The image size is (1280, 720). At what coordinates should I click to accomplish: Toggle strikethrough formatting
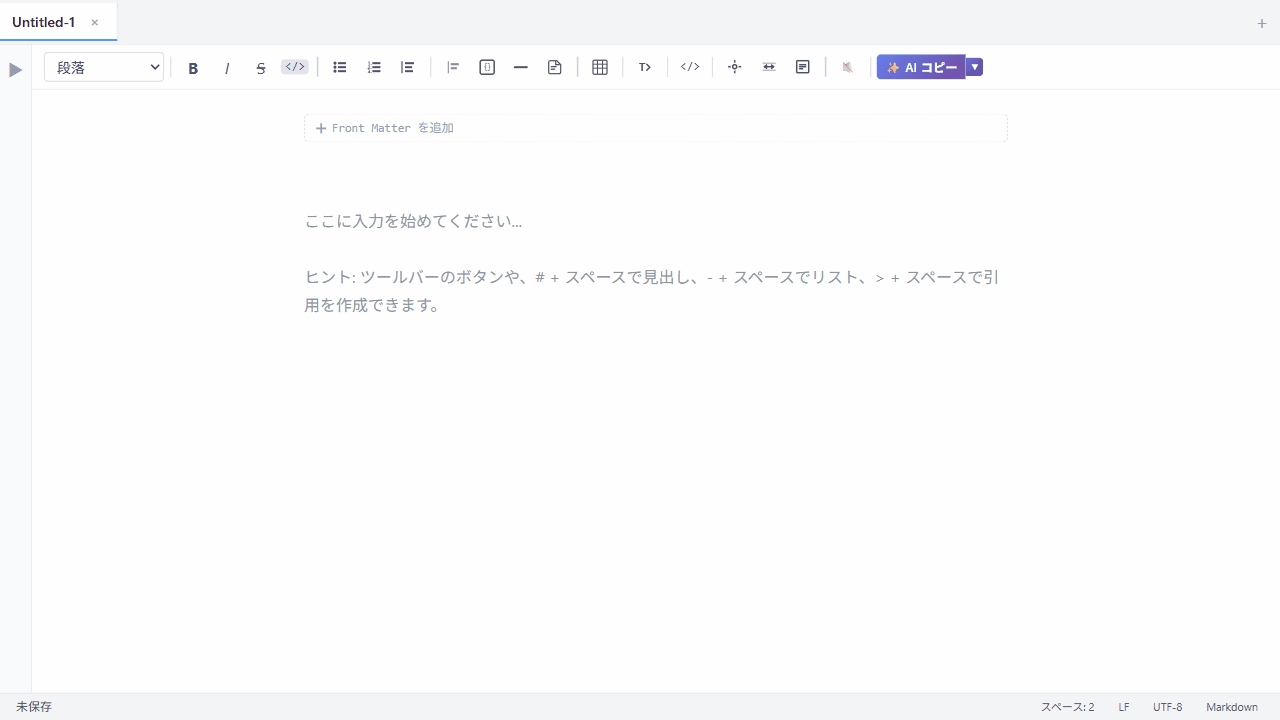coord(261,67)
